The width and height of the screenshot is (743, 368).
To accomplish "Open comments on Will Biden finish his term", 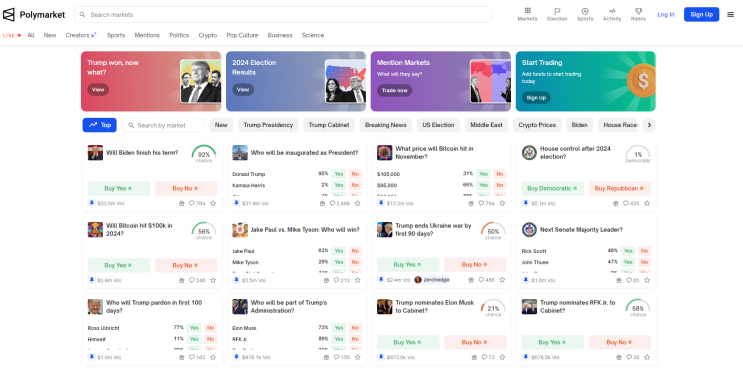I will click(x=197, y=203).
